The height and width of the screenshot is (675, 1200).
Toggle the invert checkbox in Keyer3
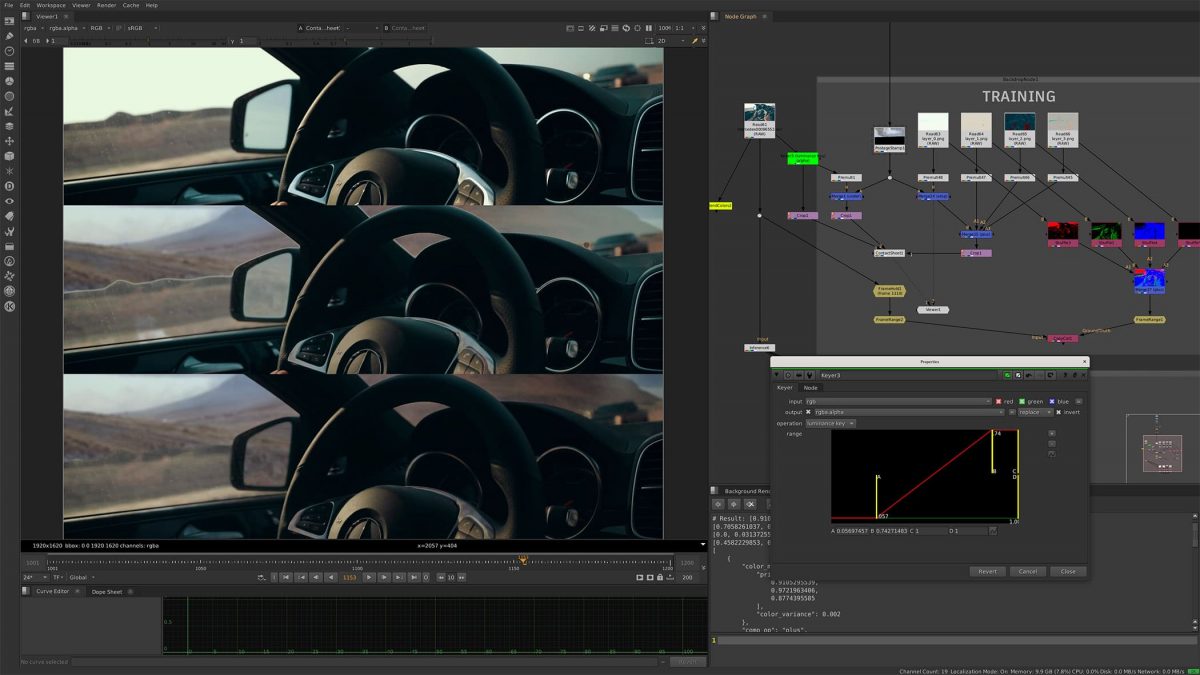click(1058, 412)
